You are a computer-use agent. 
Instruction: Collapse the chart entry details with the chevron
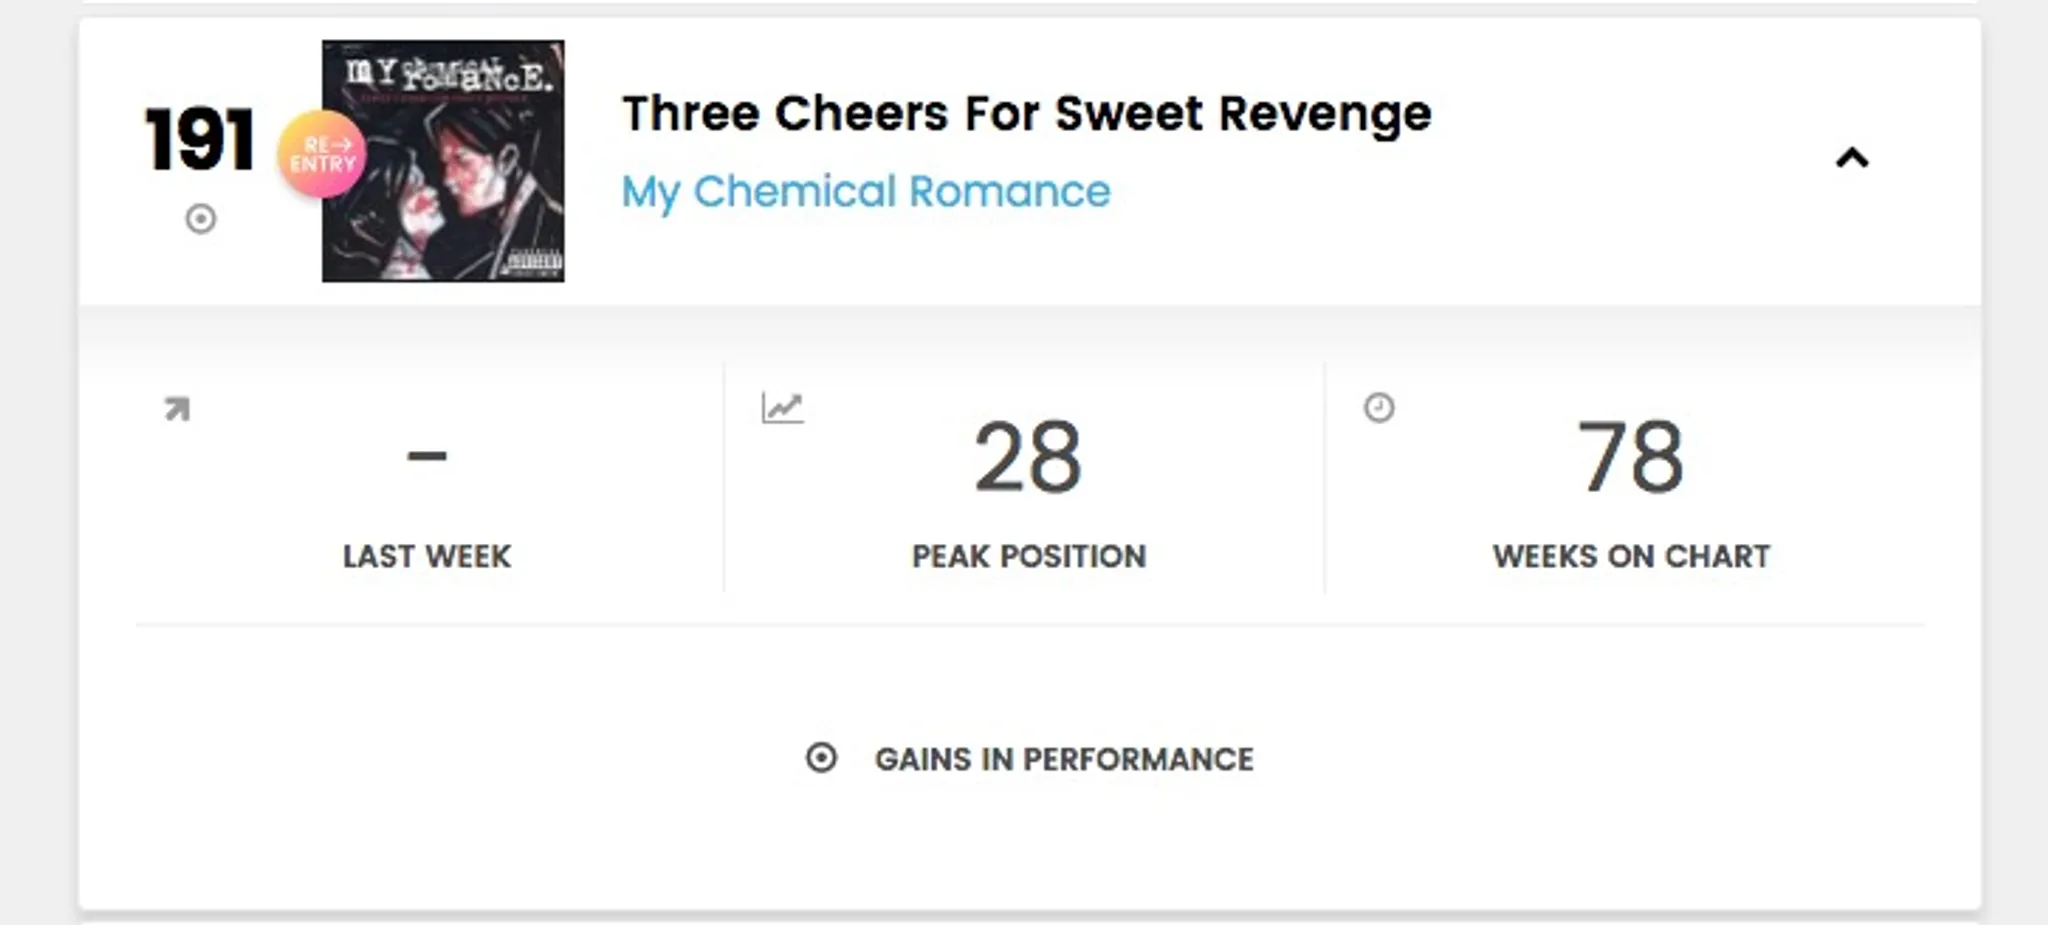1852,157
